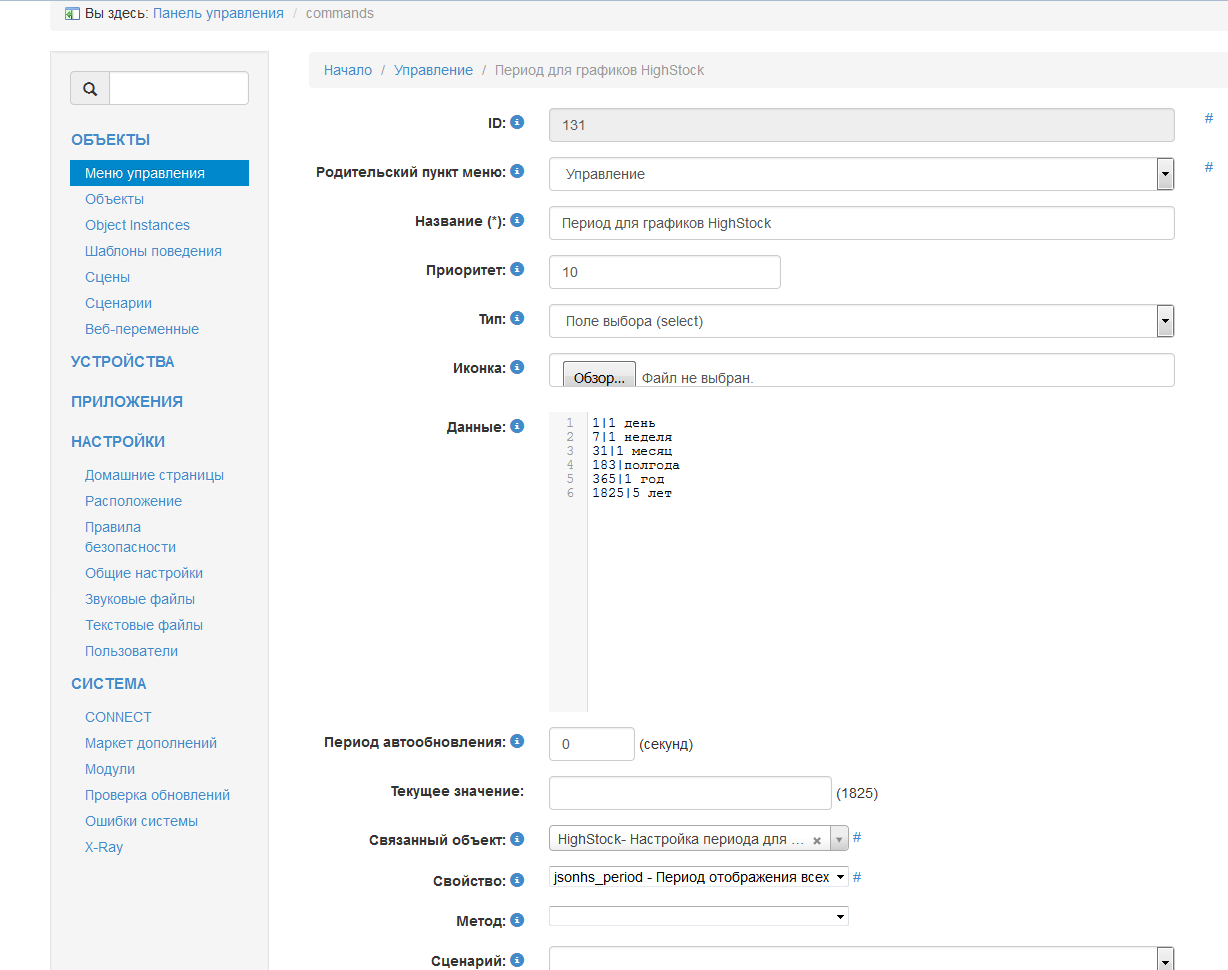
Task: Click info icon beside Данные label
Action: [x=517, y=426]
